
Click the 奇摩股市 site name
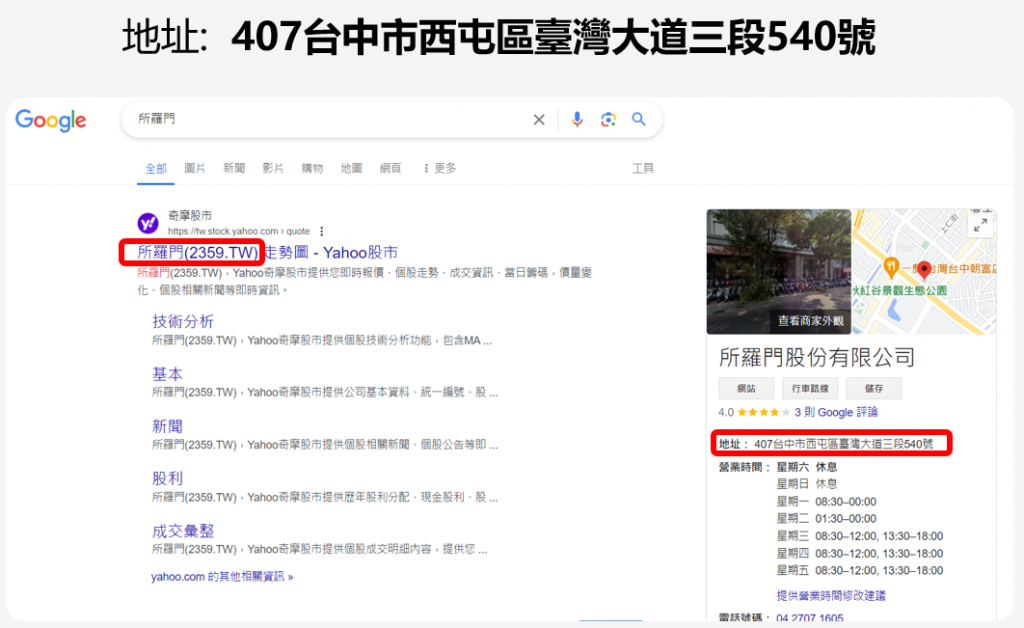[190, 215]
